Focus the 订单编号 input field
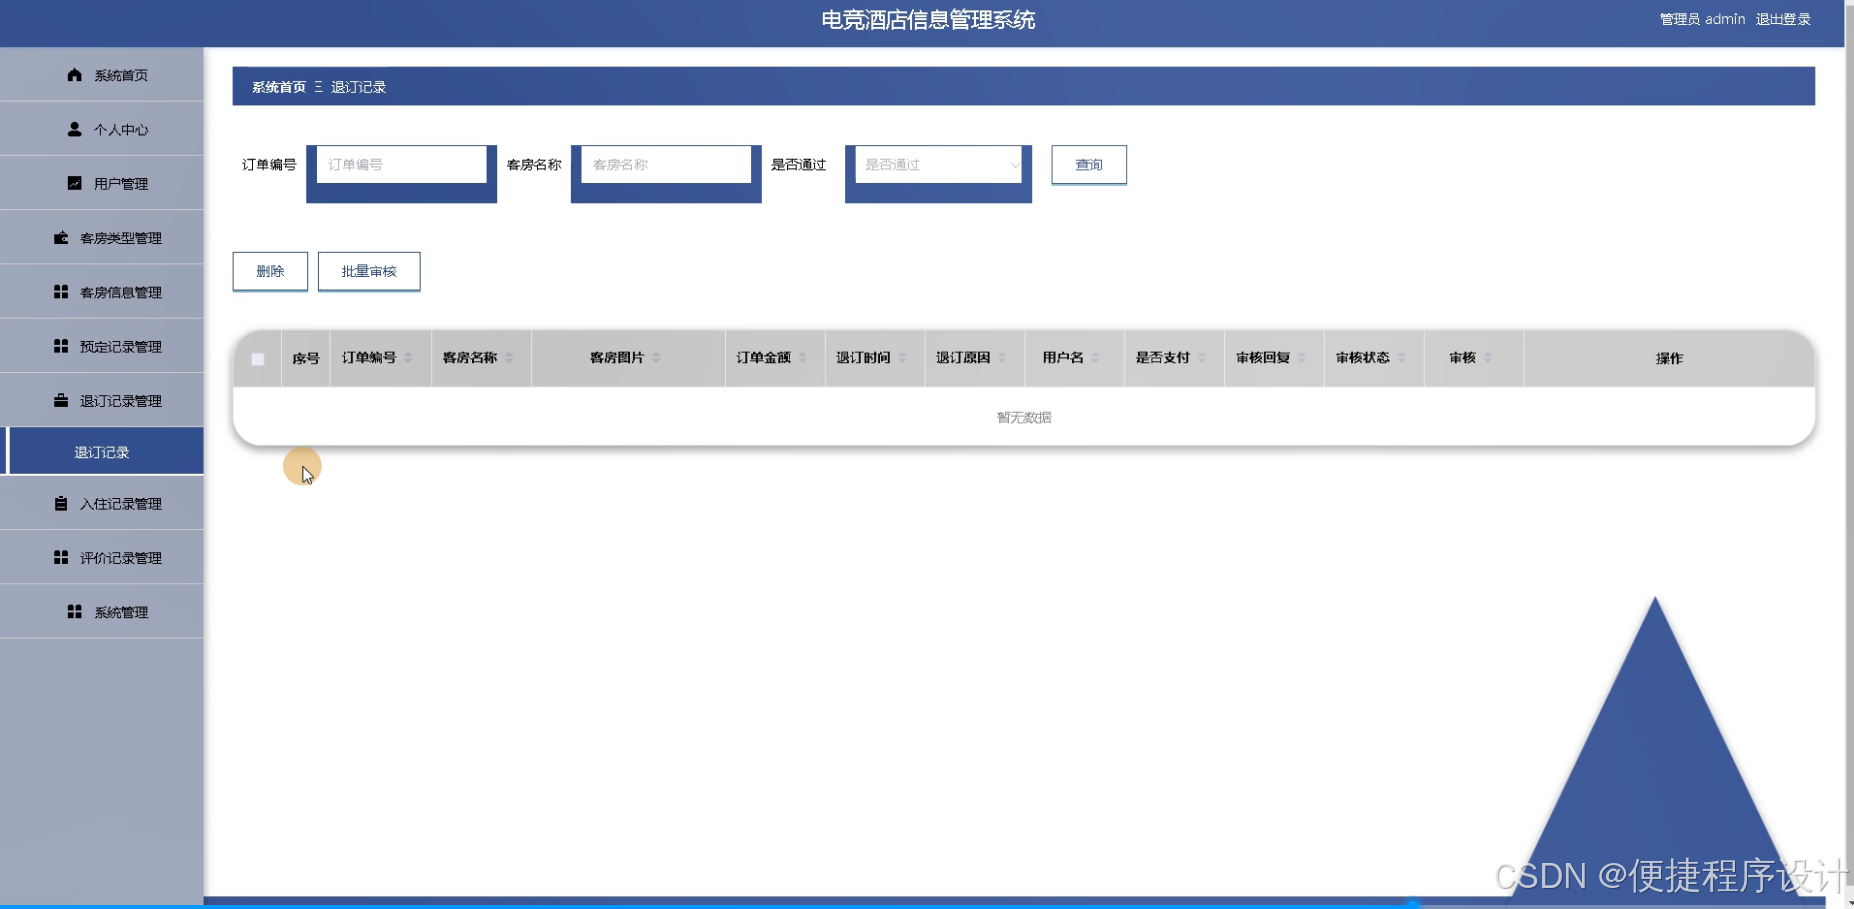Image resolution: width=1854 pixels, height=909 pixels. [x=401, y=165]
